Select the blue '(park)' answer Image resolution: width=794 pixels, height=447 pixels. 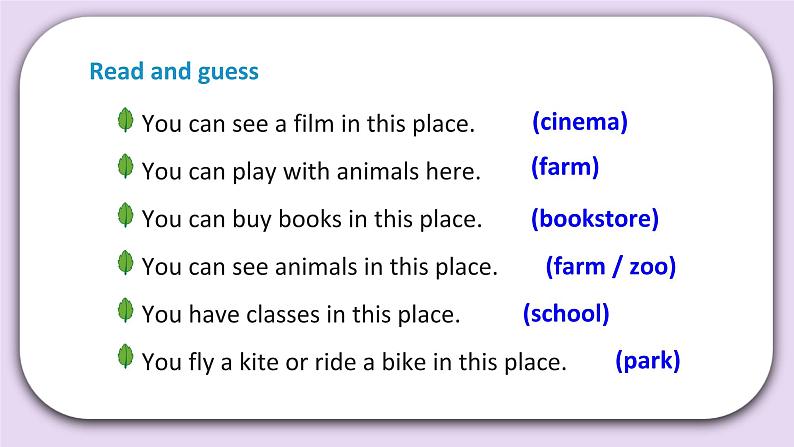coord(647,361)
